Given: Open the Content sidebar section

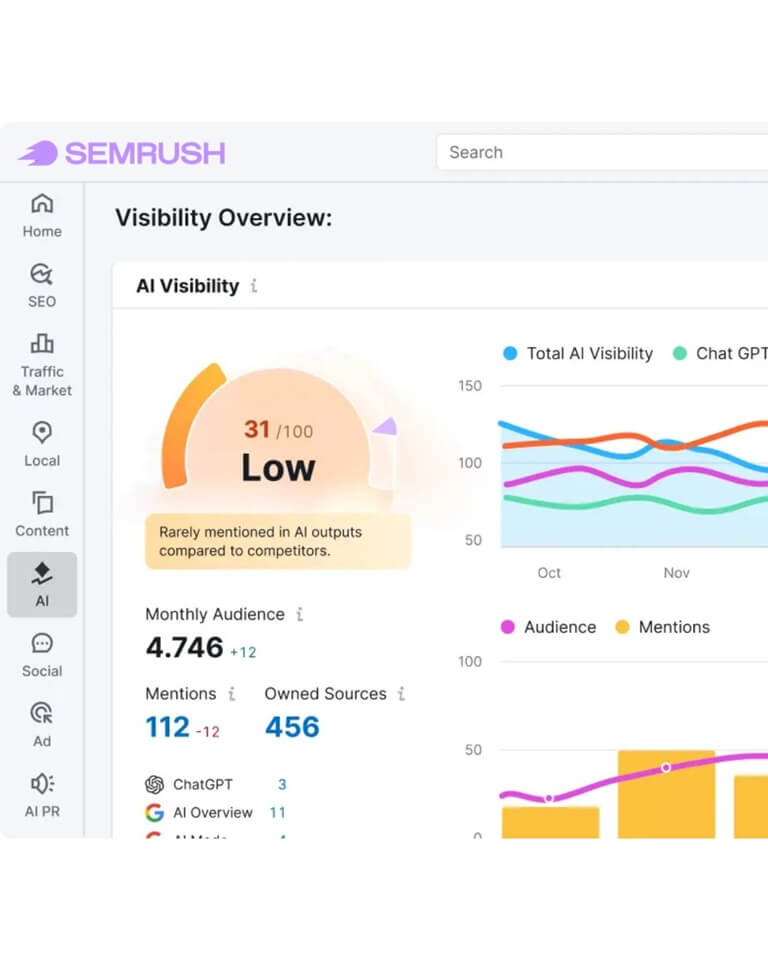Looking at the screenshot, I should (x=42, y=514).
